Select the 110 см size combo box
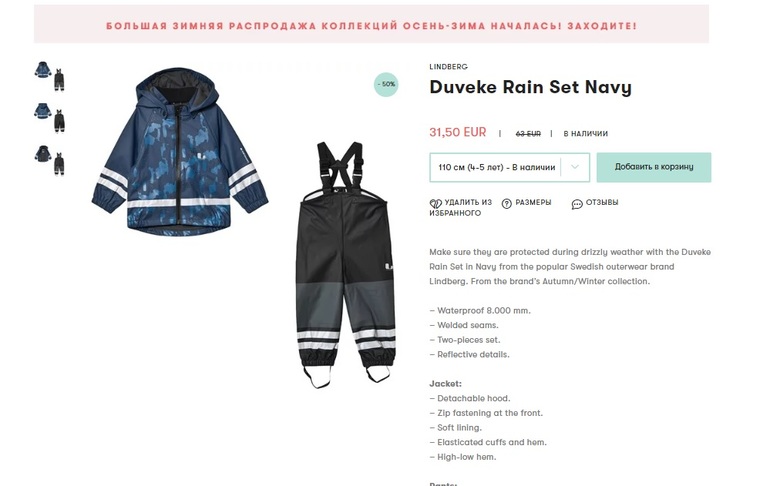The height and width of the screenshot is (486, 770). click(x=509, y=167)
